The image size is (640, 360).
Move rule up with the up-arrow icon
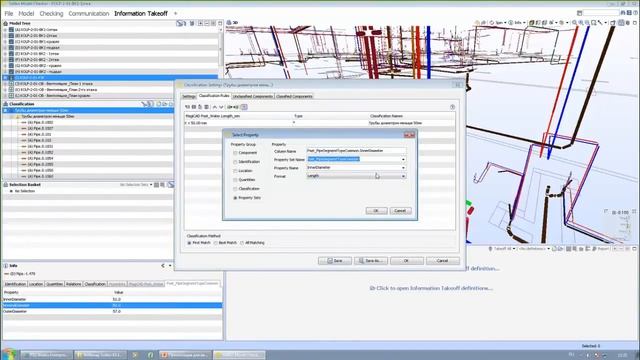(215, 107)
